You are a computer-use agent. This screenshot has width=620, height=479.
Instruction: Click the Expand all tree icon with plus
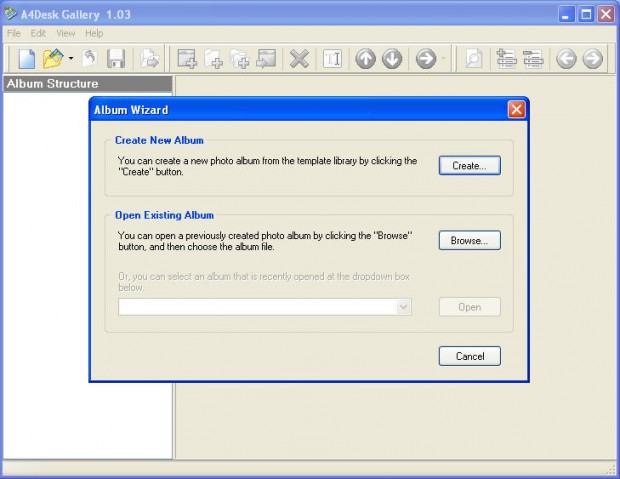pos(507,59)
